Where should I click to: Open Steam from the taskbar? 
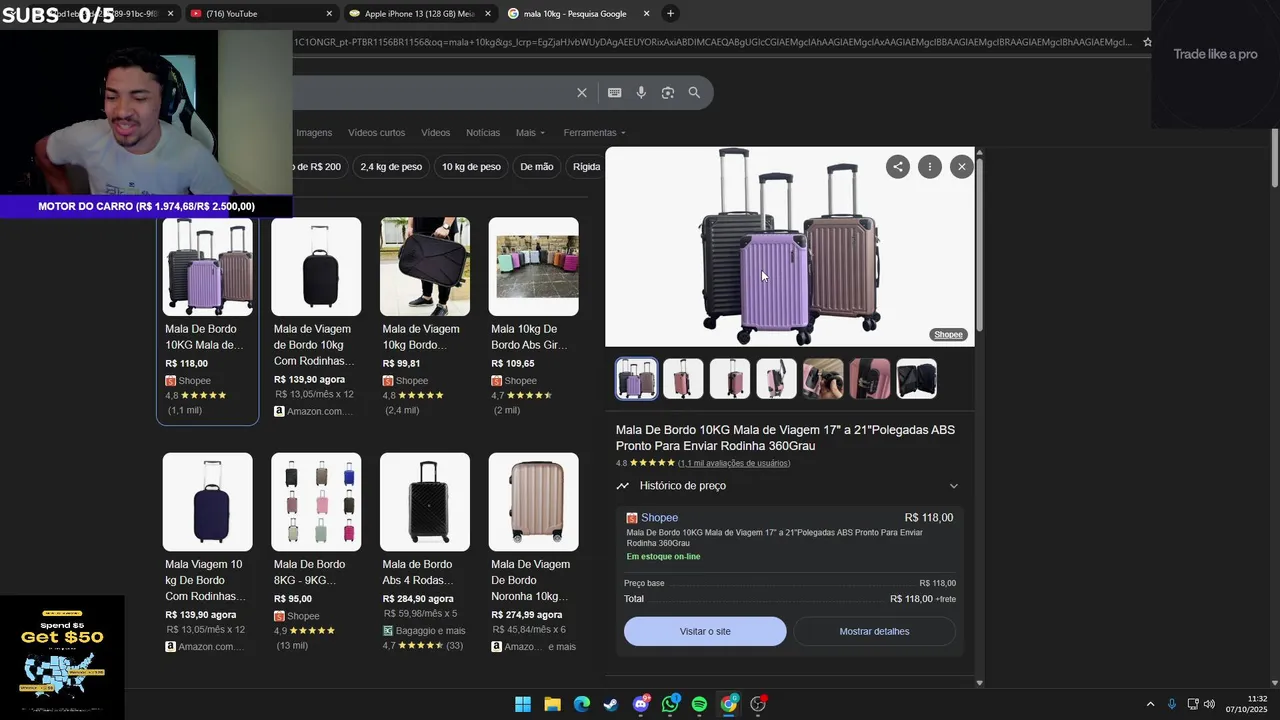pyautogui.click(x=611, y=704)
